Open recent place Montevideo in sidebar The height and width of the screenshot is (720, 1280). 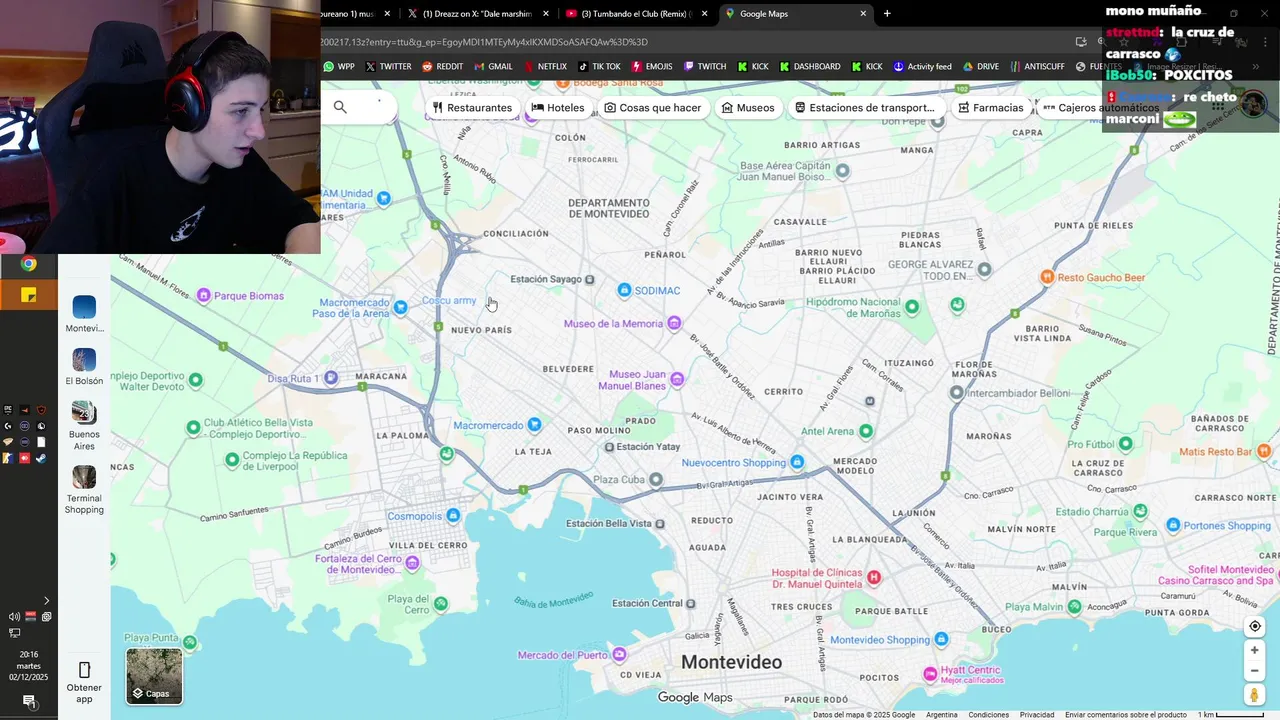coord(84,314)
